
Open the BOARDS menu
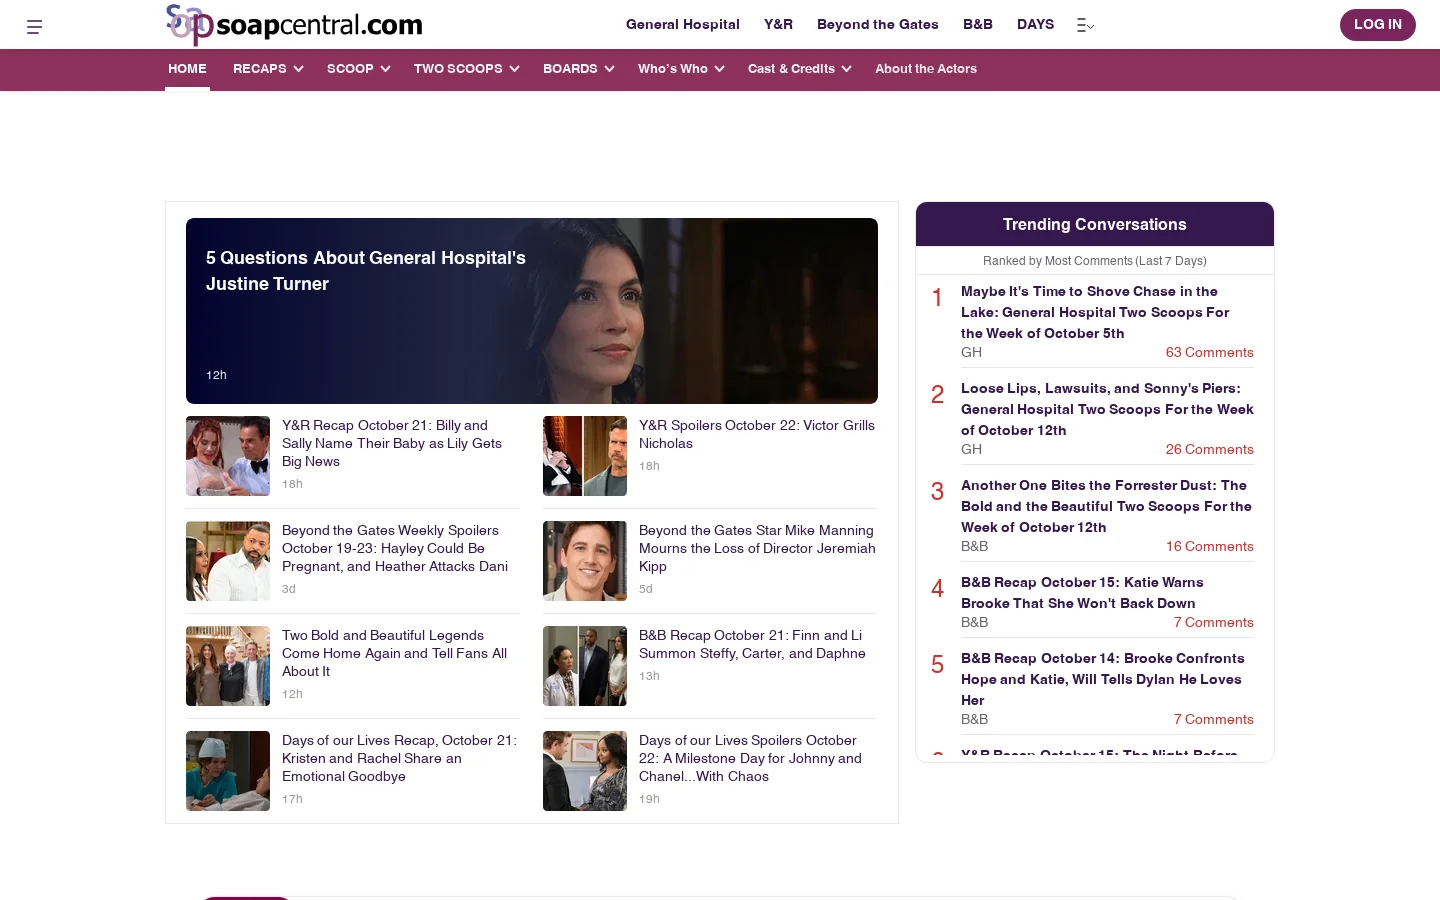(x=570, y=69)
